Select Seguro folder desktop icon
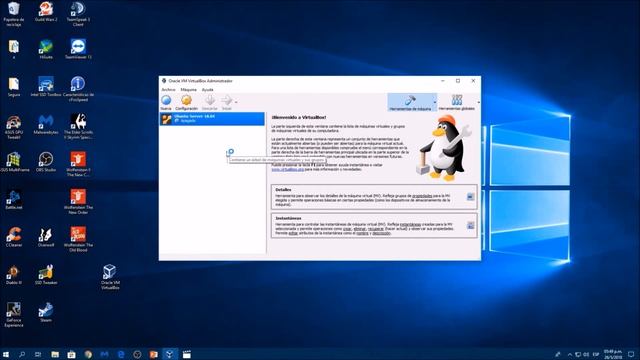The image size is (640, 360). tap(14, 87)
